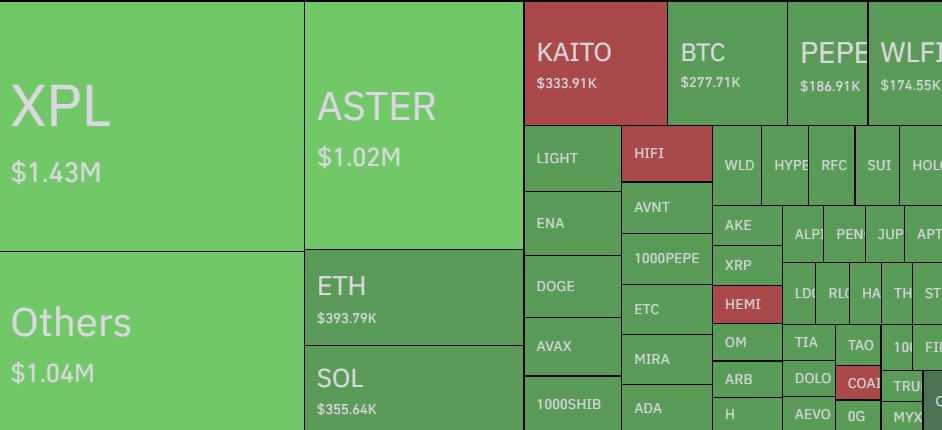Click the red HEMI tile
This screenshot has width=942, height=430.
click(x=746, y=304)
